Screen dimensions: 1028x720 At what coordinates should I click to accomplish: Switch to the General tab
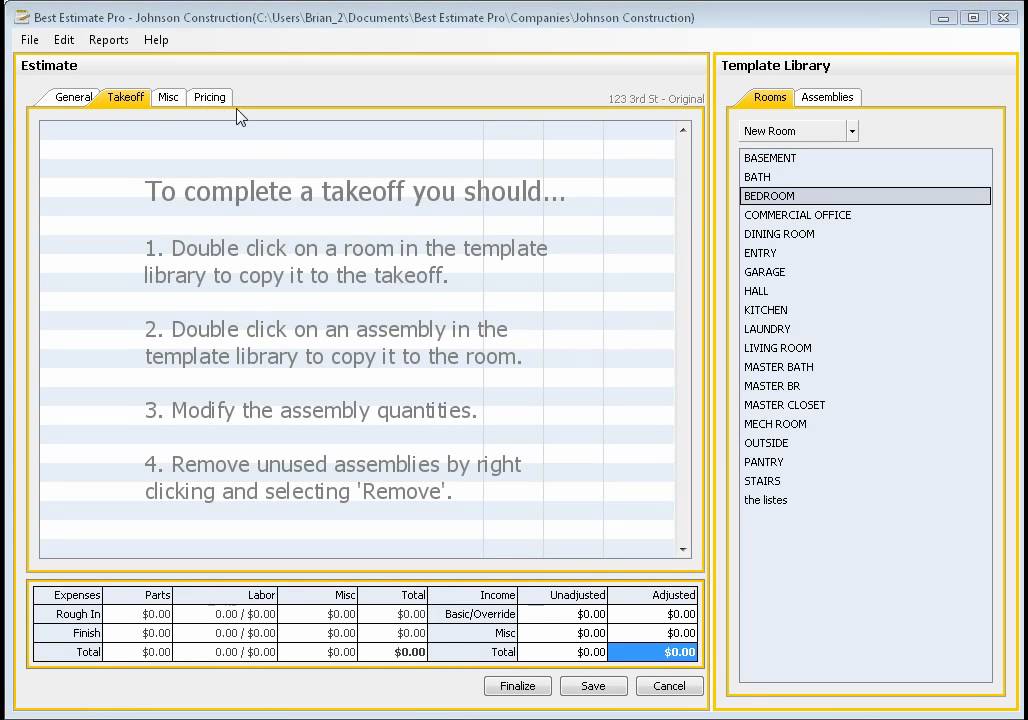(73, 97)
